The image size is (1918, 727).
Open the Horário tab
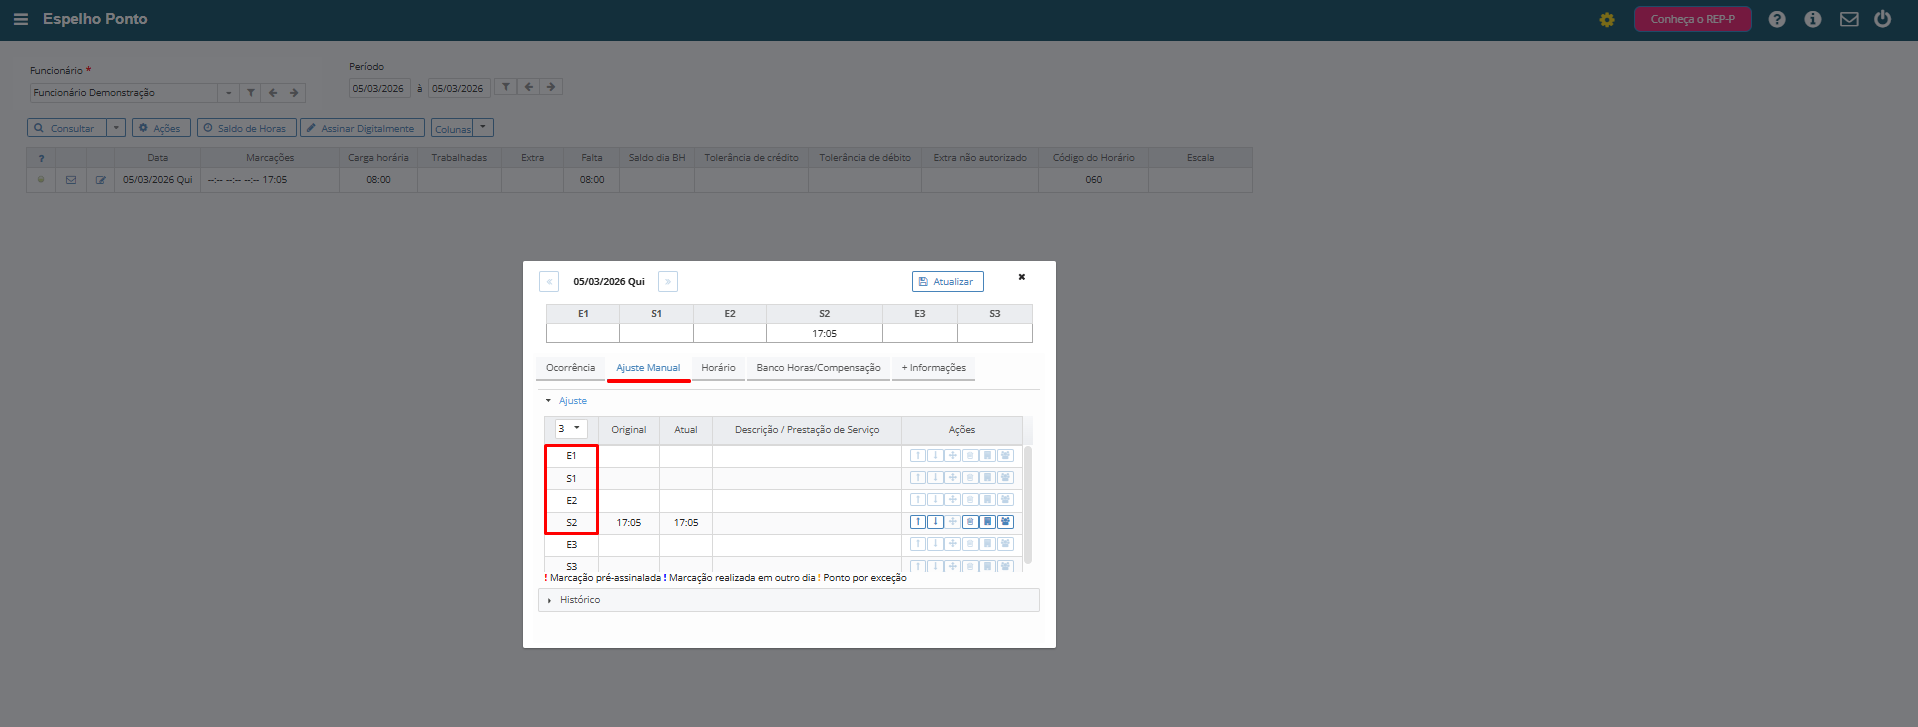pos(718,368)
